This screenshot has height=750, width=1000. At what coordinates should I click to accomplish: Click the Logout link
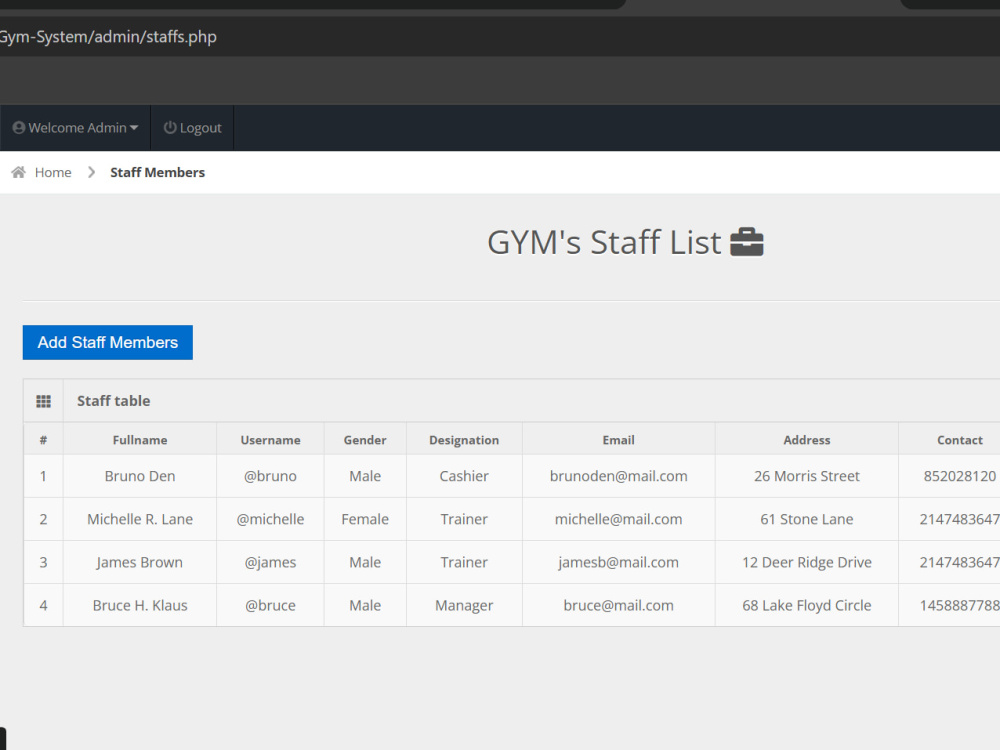click(192, 128)
